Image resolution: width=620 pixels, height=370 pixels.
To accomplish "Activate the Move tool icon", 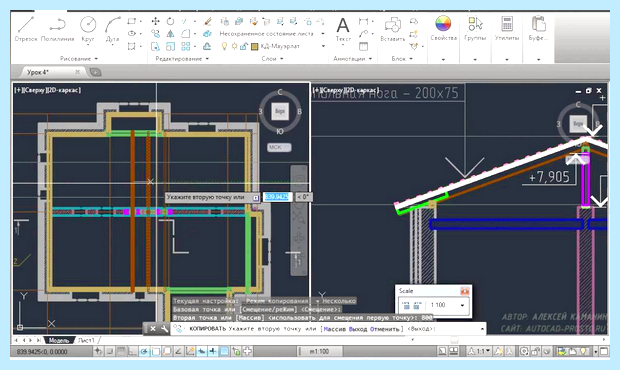I will tap(155, 21).
